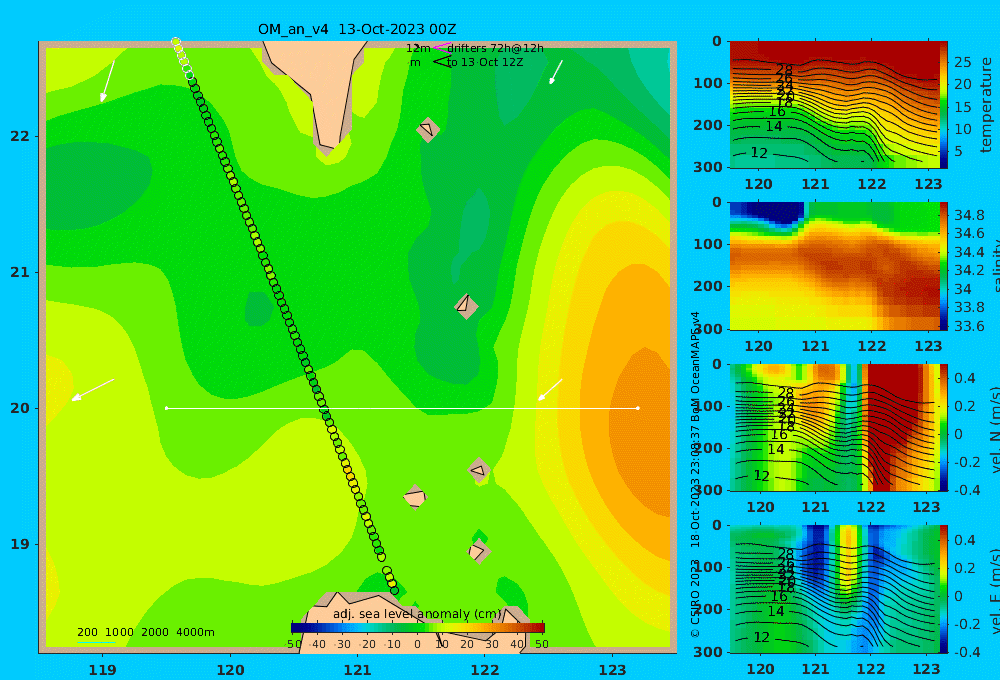Click the 25 tick on temperature scale

click(x=963, y=62)
